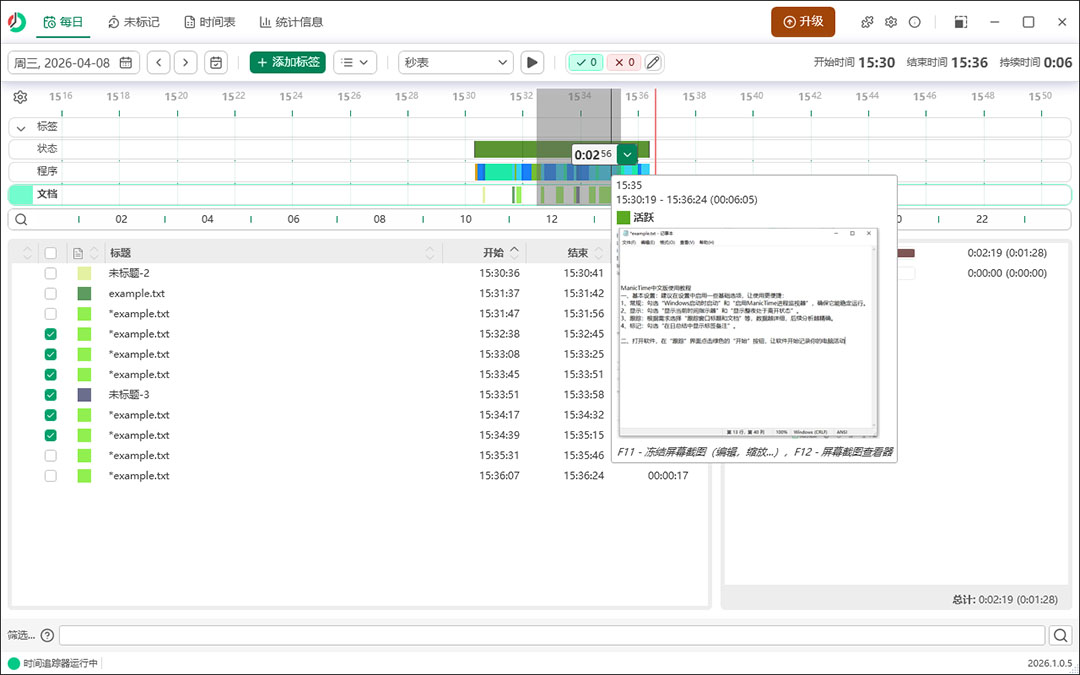
Task: Click the green accepted count 0 badge
Action: [x=586, y=63]
